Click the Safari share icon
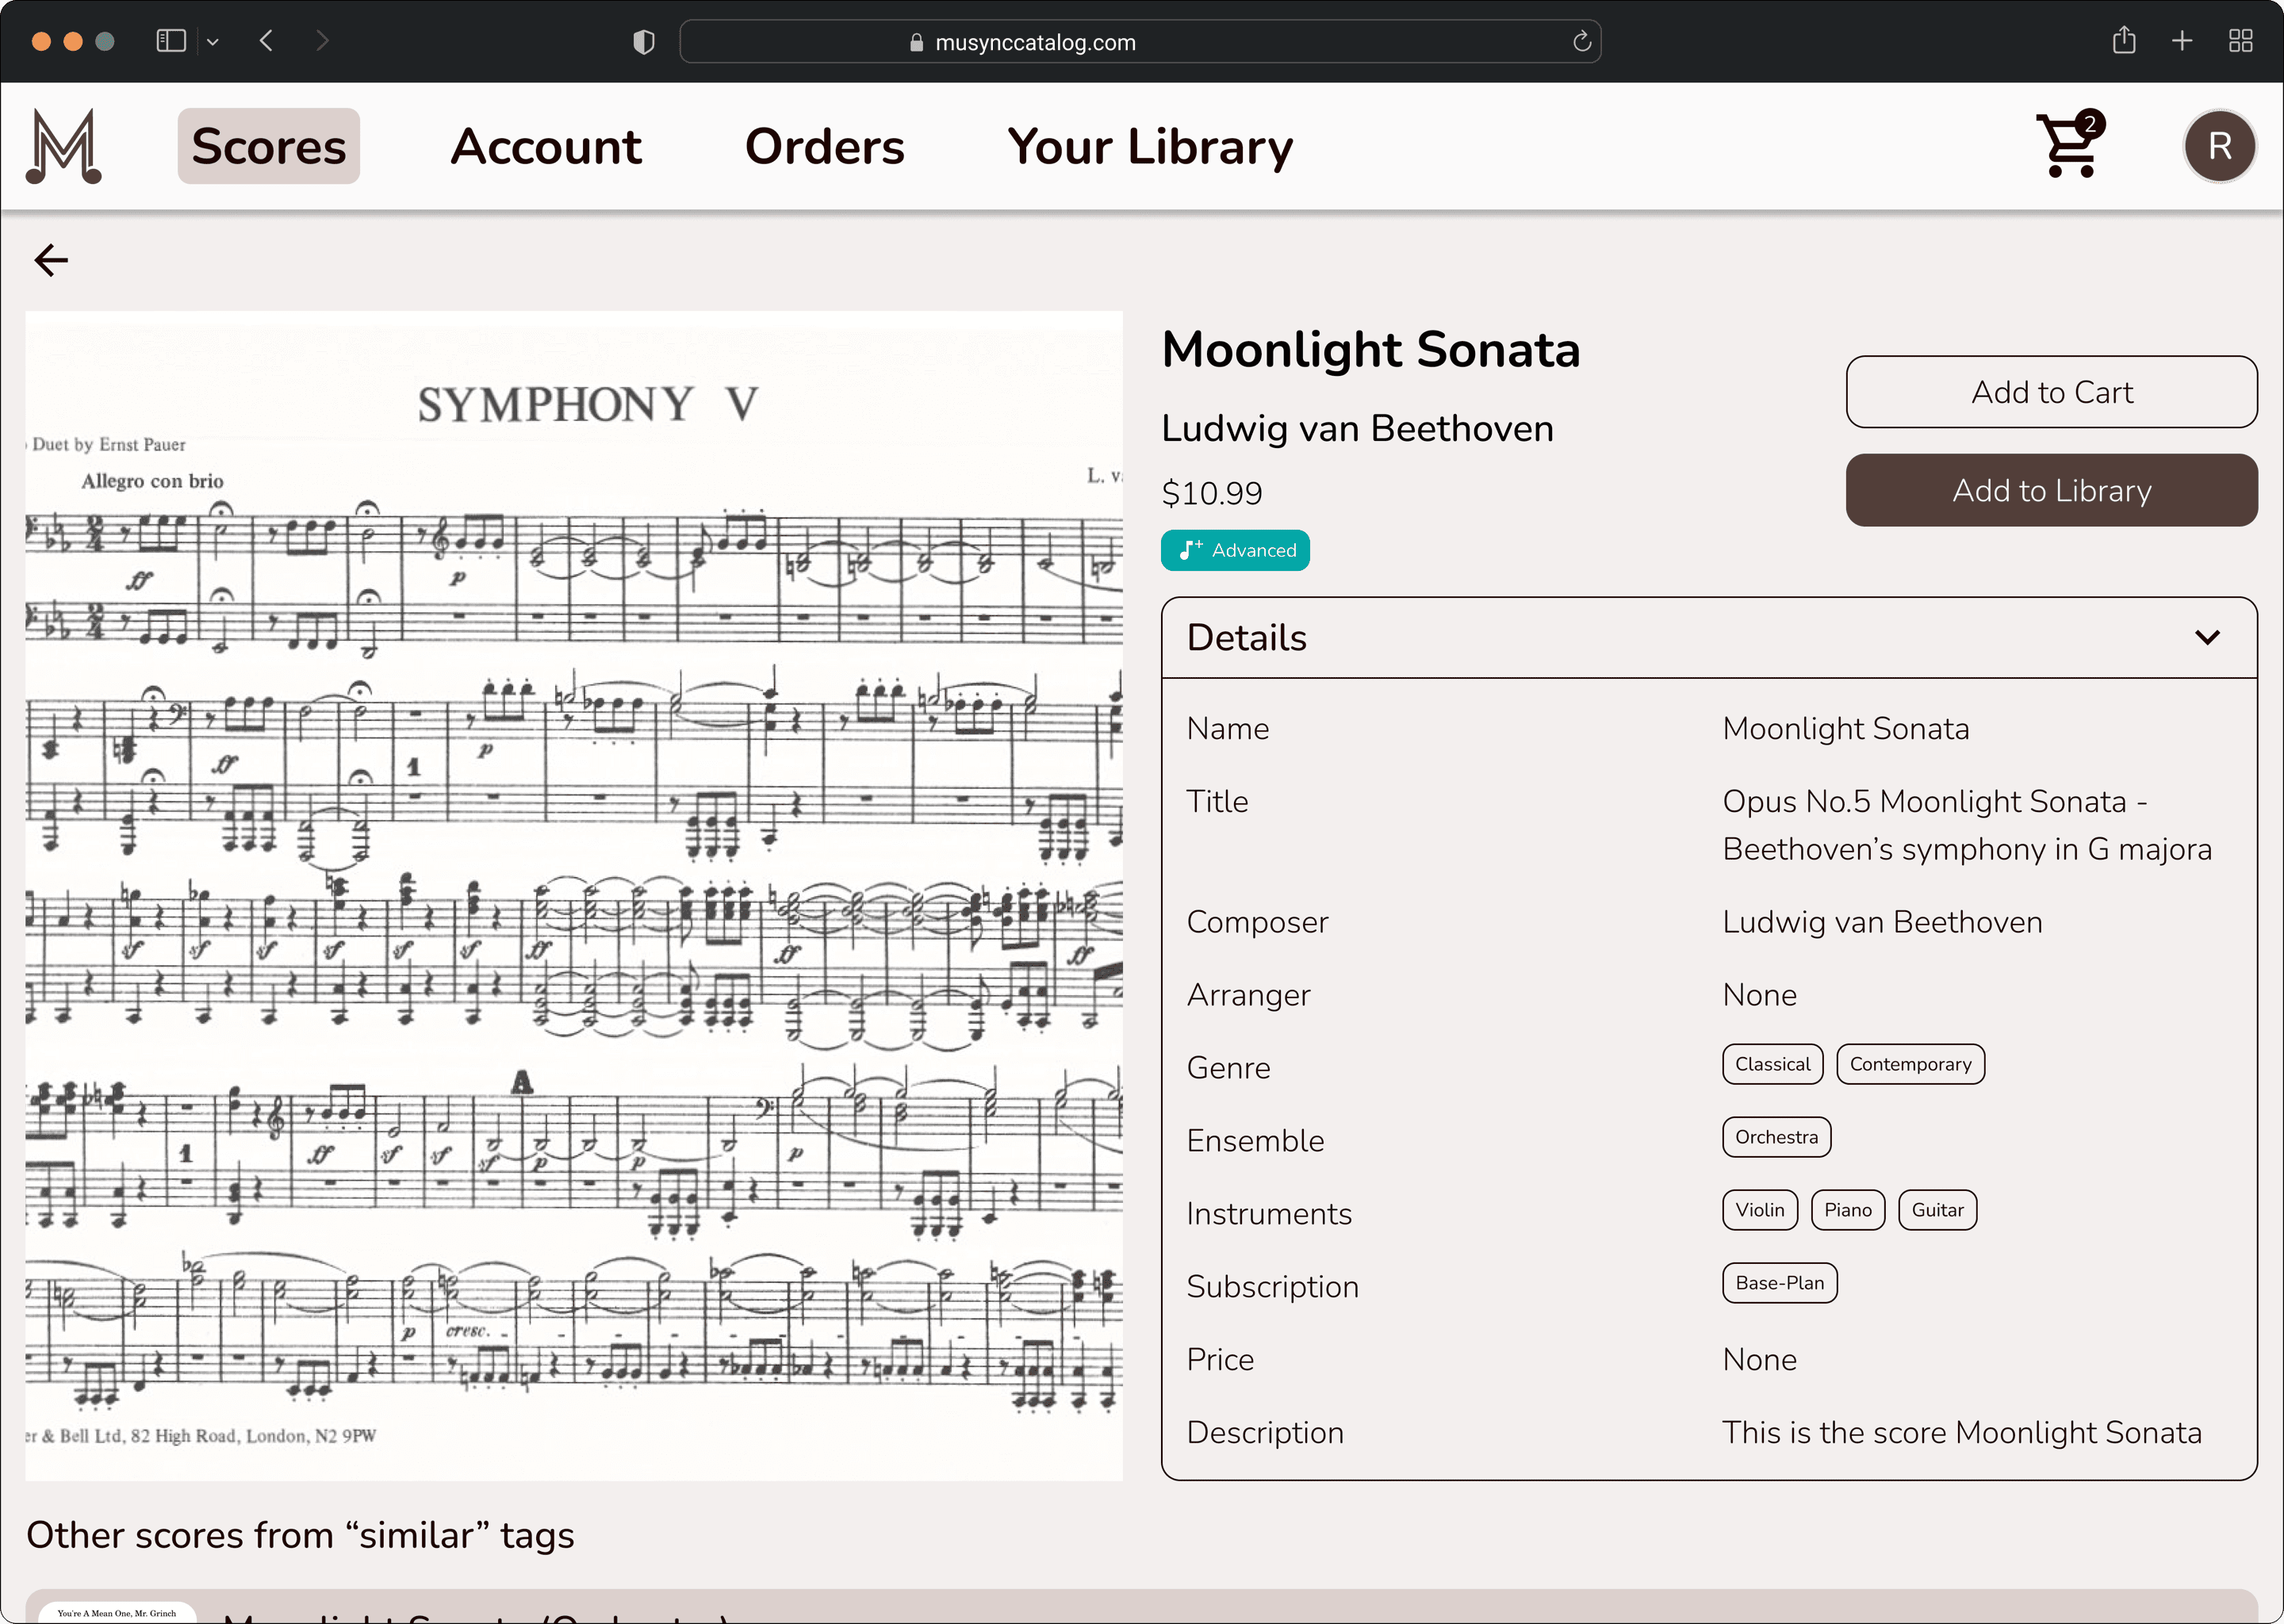The width and height of the screenshot is (2284, 1624). coord(2124,41)
